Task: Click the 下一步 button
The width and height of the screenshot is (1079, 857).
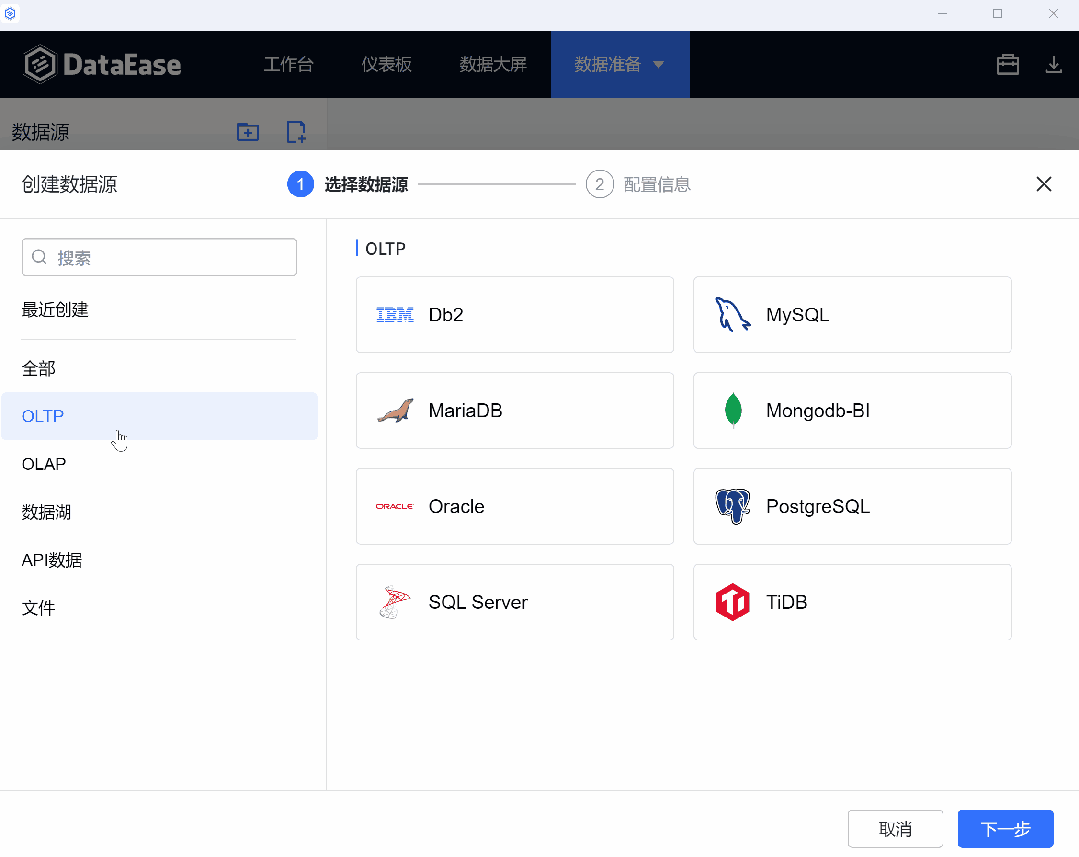Action: point(1005,828)
